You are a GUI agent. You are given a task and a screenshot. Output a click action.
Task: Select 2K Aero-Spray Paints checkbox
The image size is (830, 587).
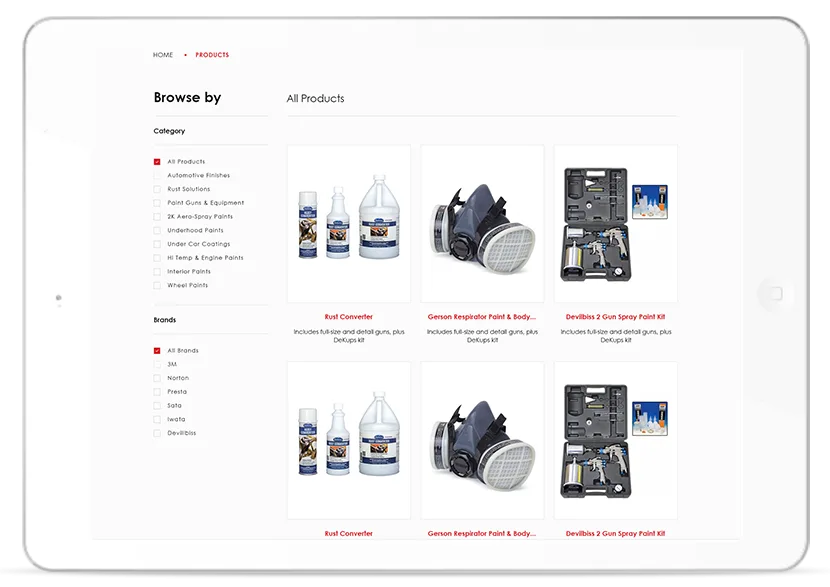[157, 217]
